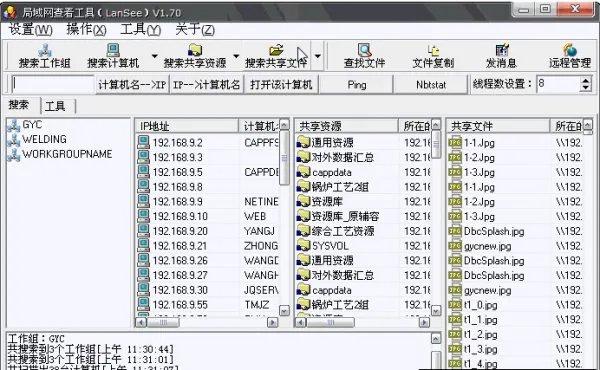Screen dimensions: 600x370
Task: Click the IP-->计算机名 button
Action: pos(207,85)
